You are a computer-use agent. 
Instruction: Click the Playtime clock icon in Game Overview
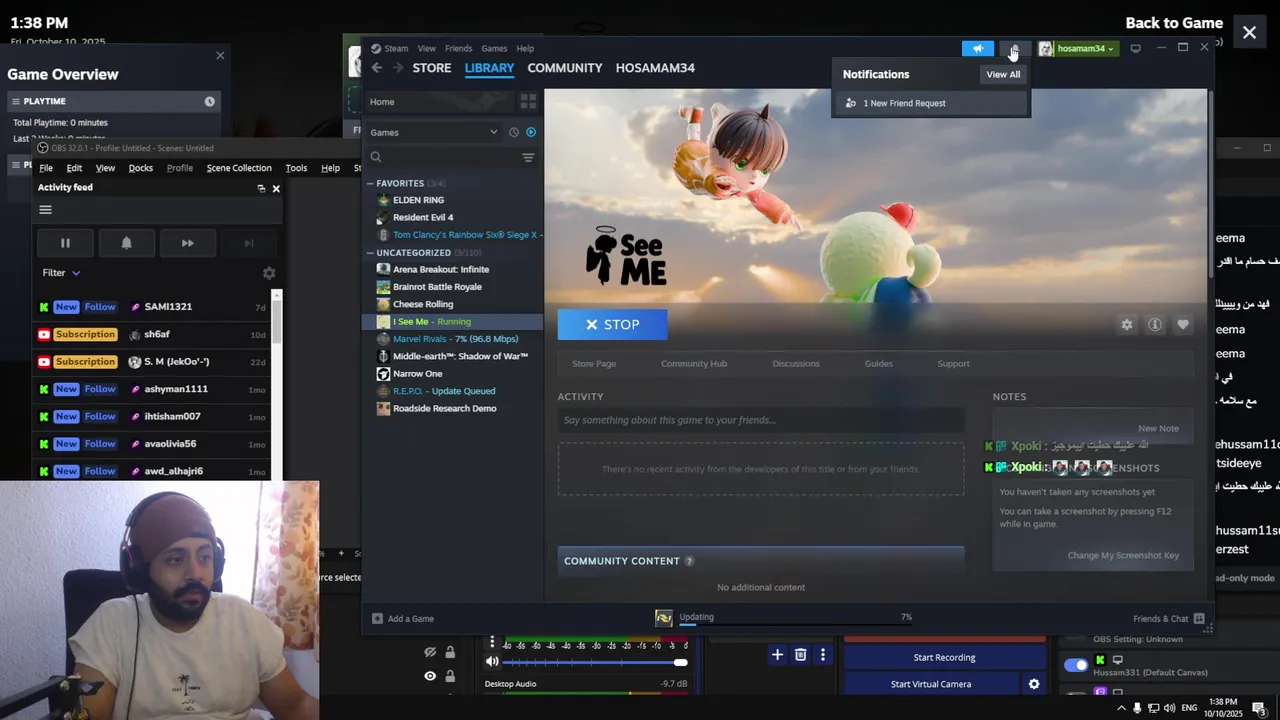[x=209, y=101]
